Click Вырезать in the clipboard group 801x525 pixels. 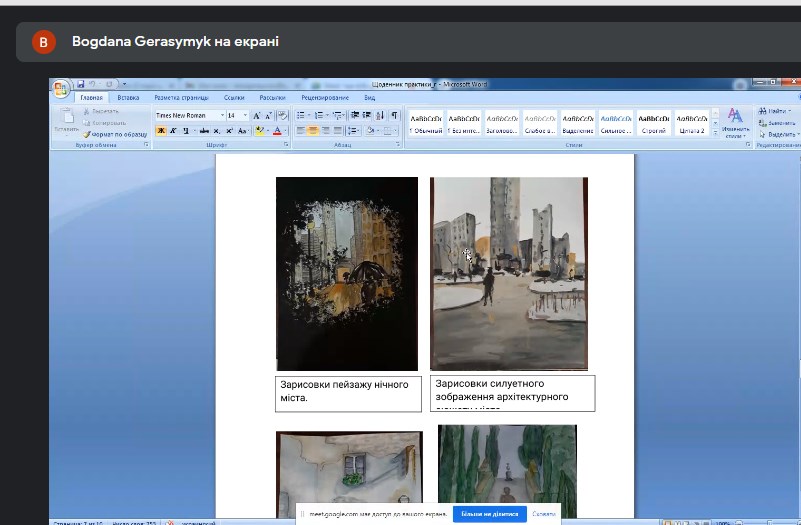101,111
